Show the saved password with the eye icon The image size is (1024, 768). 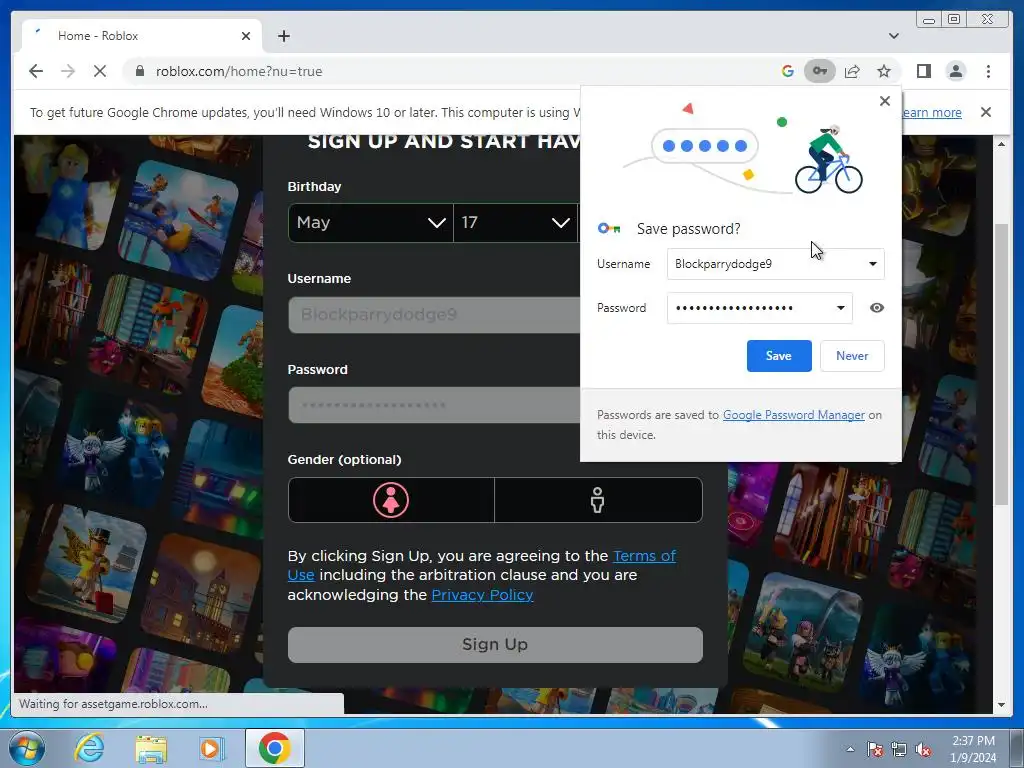click(x=877, y=308)
